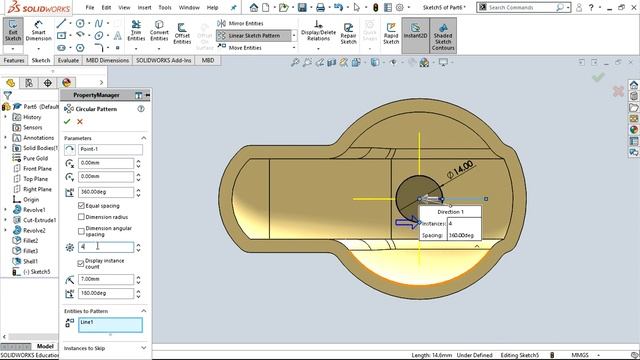Collapse the Parameters section
The image size is (640, 360).
144,138
